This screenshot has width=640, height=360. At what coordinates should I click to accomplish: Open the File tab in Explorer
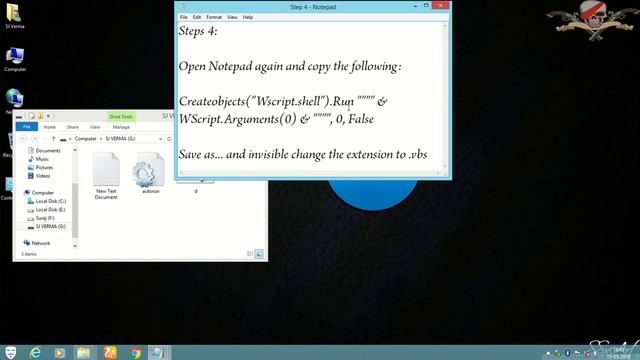pyautogui.click(x=27, y=127)
